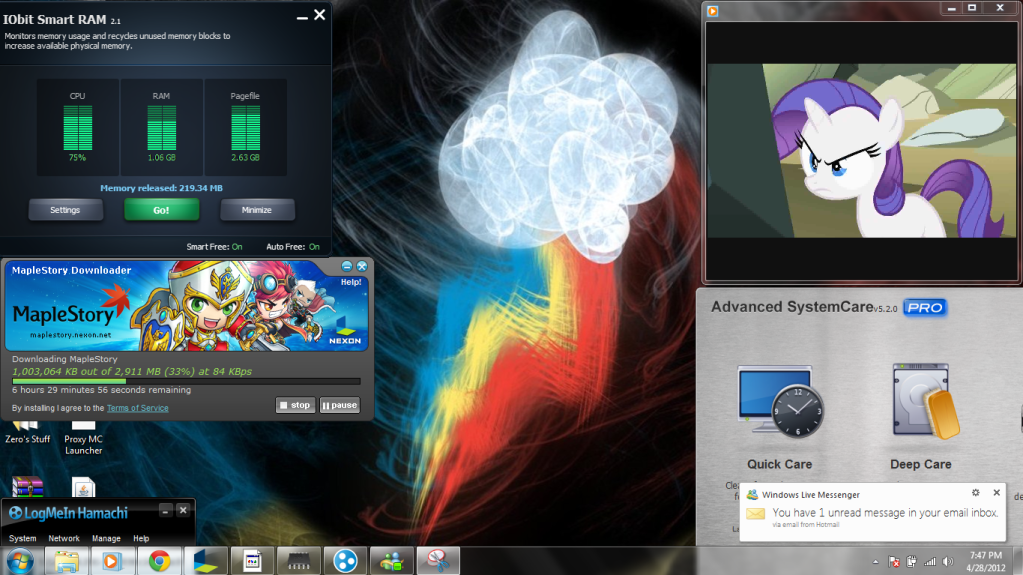Select the Java file desktop icon
This screenshot has width=1023, height=575.
coord(84,487)
